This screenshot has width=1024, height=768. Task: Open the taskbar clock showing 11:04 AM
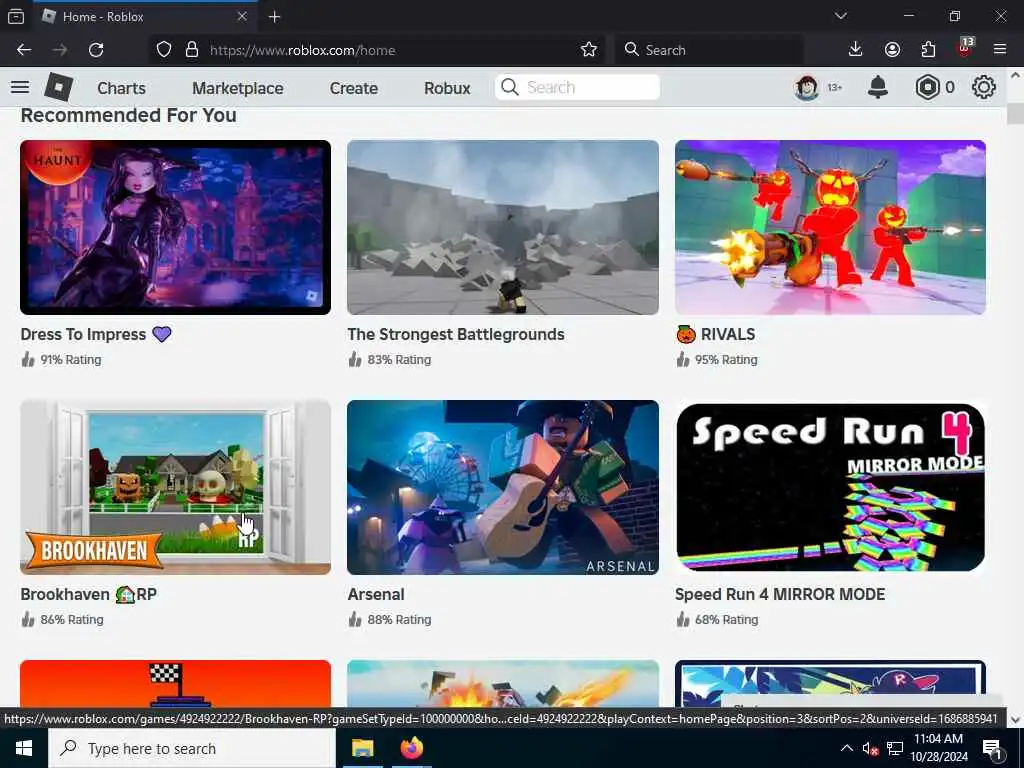[x=938, y=748]
